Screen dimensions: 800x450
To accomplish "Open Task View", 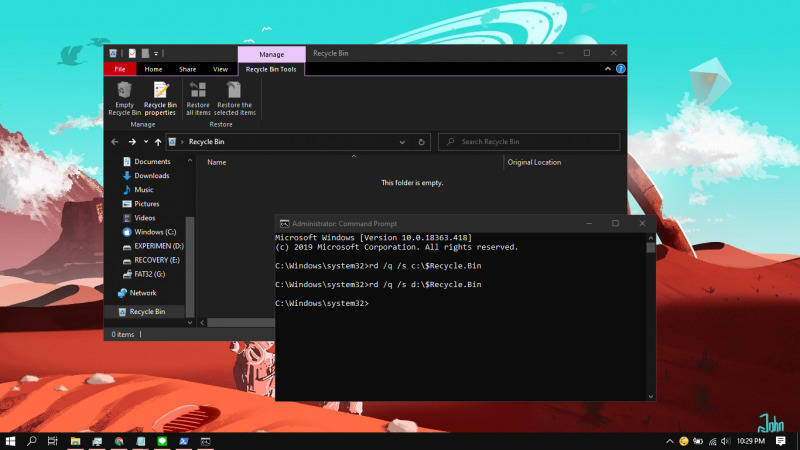I will click(53, 441).
